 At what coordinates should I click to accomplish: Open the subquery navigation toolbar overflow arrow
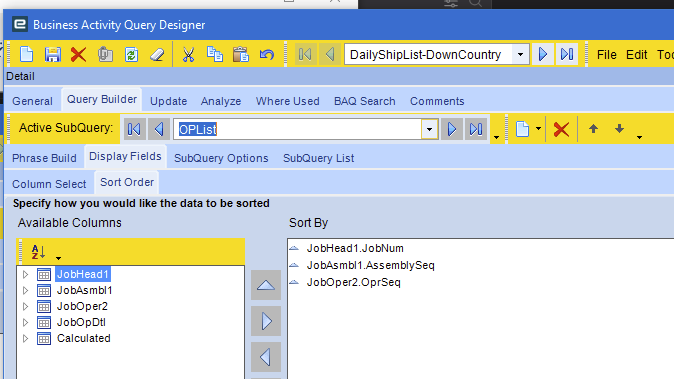496,137
